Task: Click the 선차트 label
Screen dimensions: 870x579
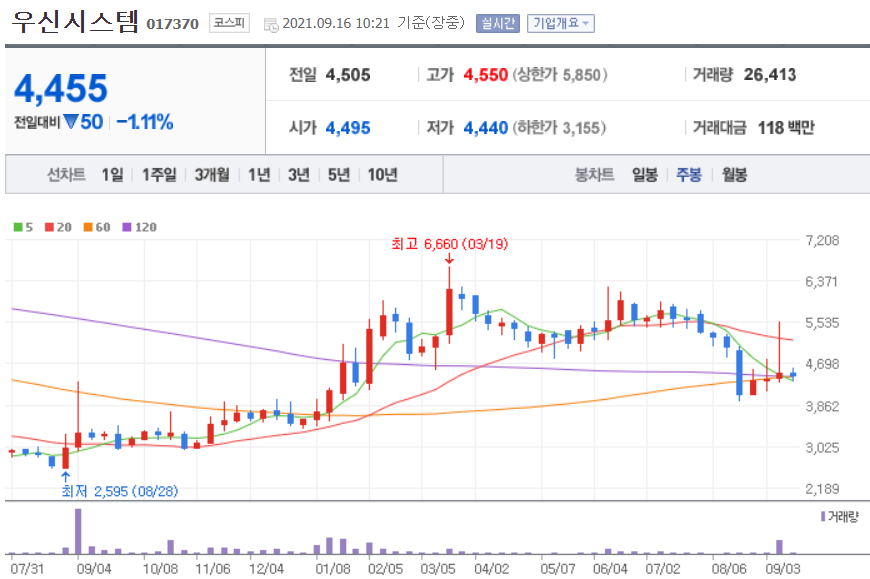Action: 66,175
